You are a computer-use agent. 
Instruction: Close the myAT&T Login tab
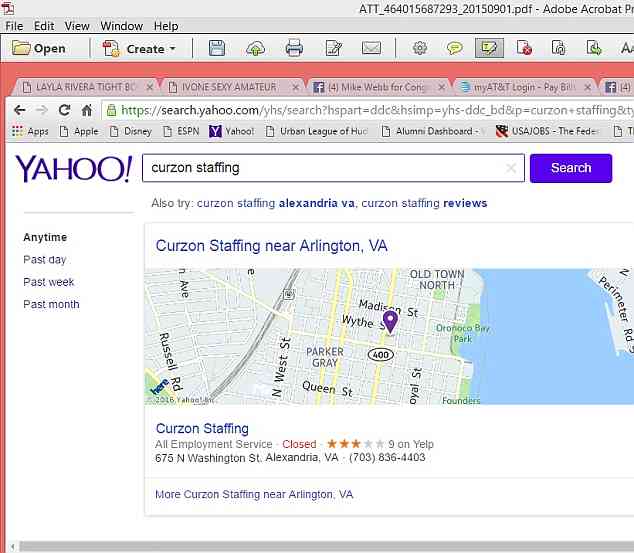click(588, 87)
